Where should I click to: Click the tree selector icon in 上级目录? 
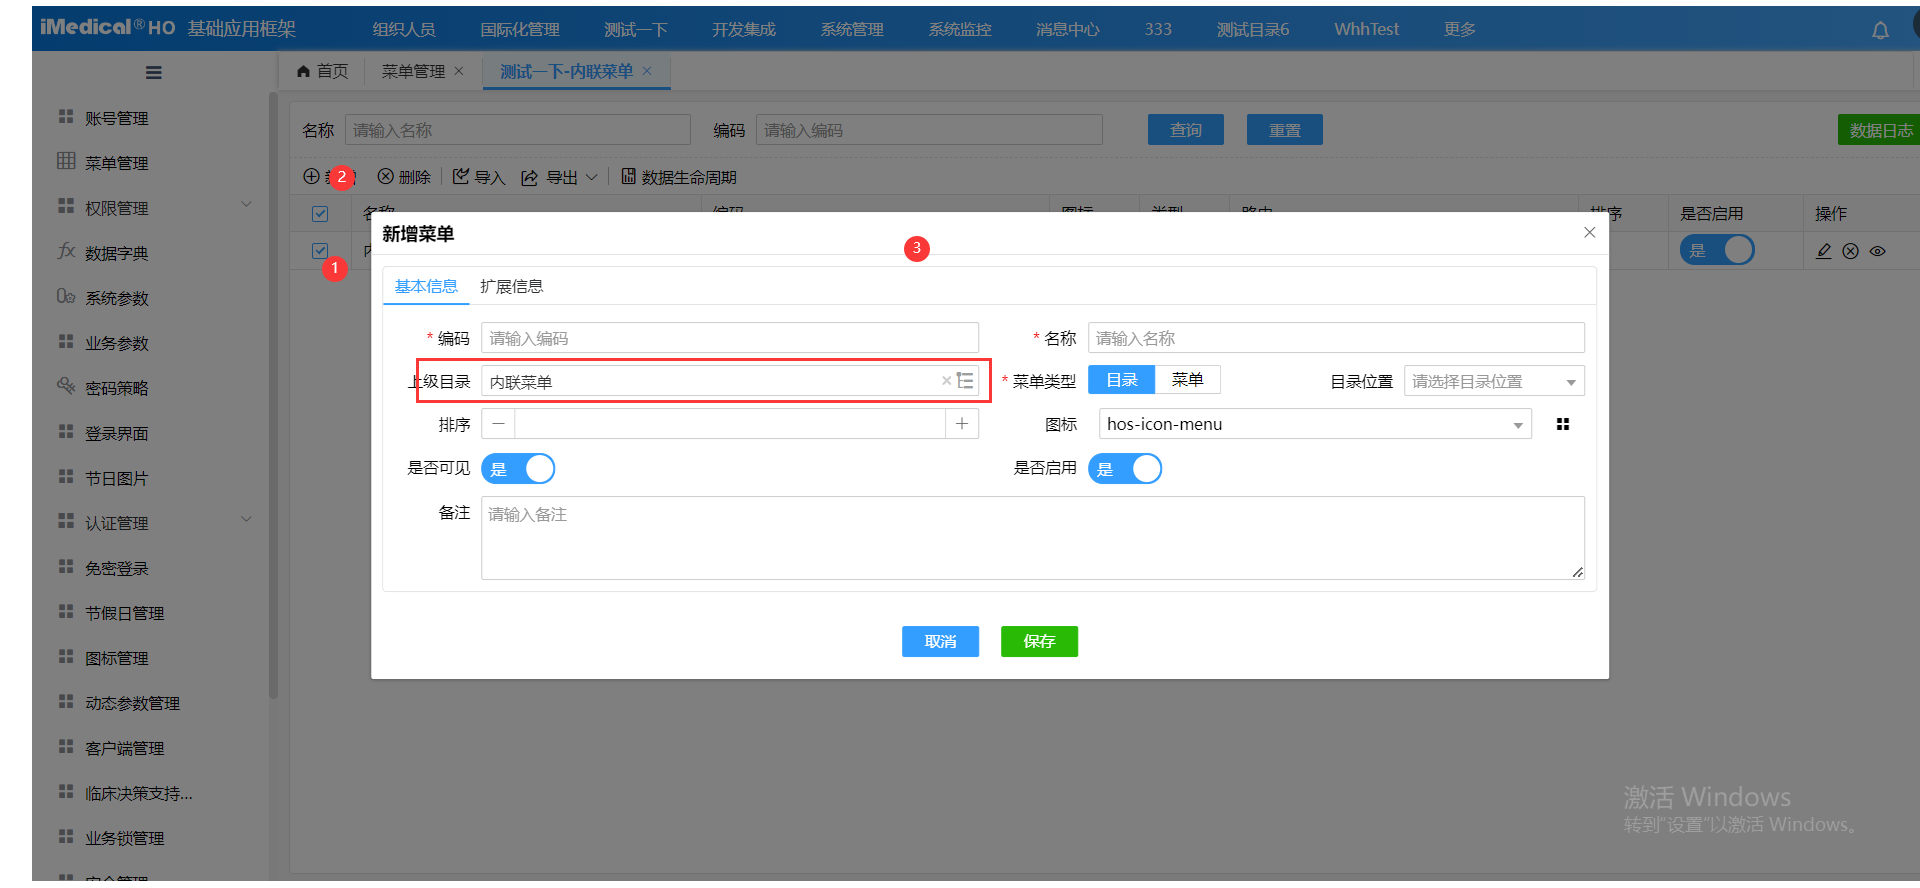[965, 381]
